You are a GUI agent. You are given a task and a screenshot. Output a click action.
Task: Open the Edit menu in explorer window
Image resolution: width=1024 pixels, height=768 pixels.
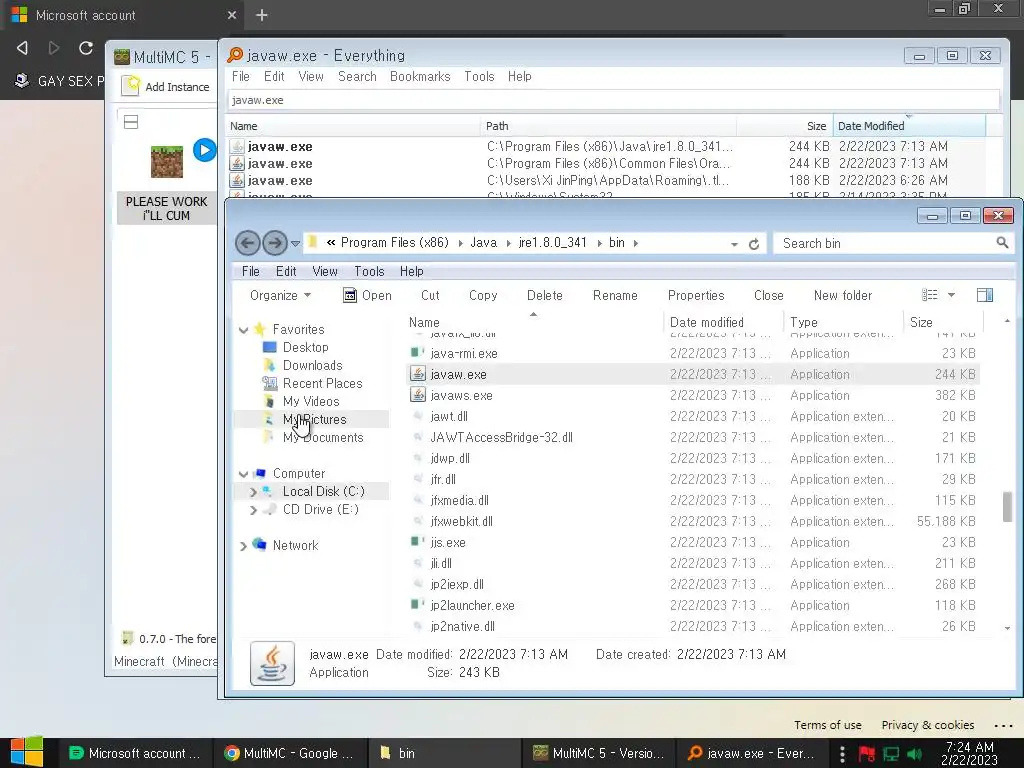(x=285, y=271)
